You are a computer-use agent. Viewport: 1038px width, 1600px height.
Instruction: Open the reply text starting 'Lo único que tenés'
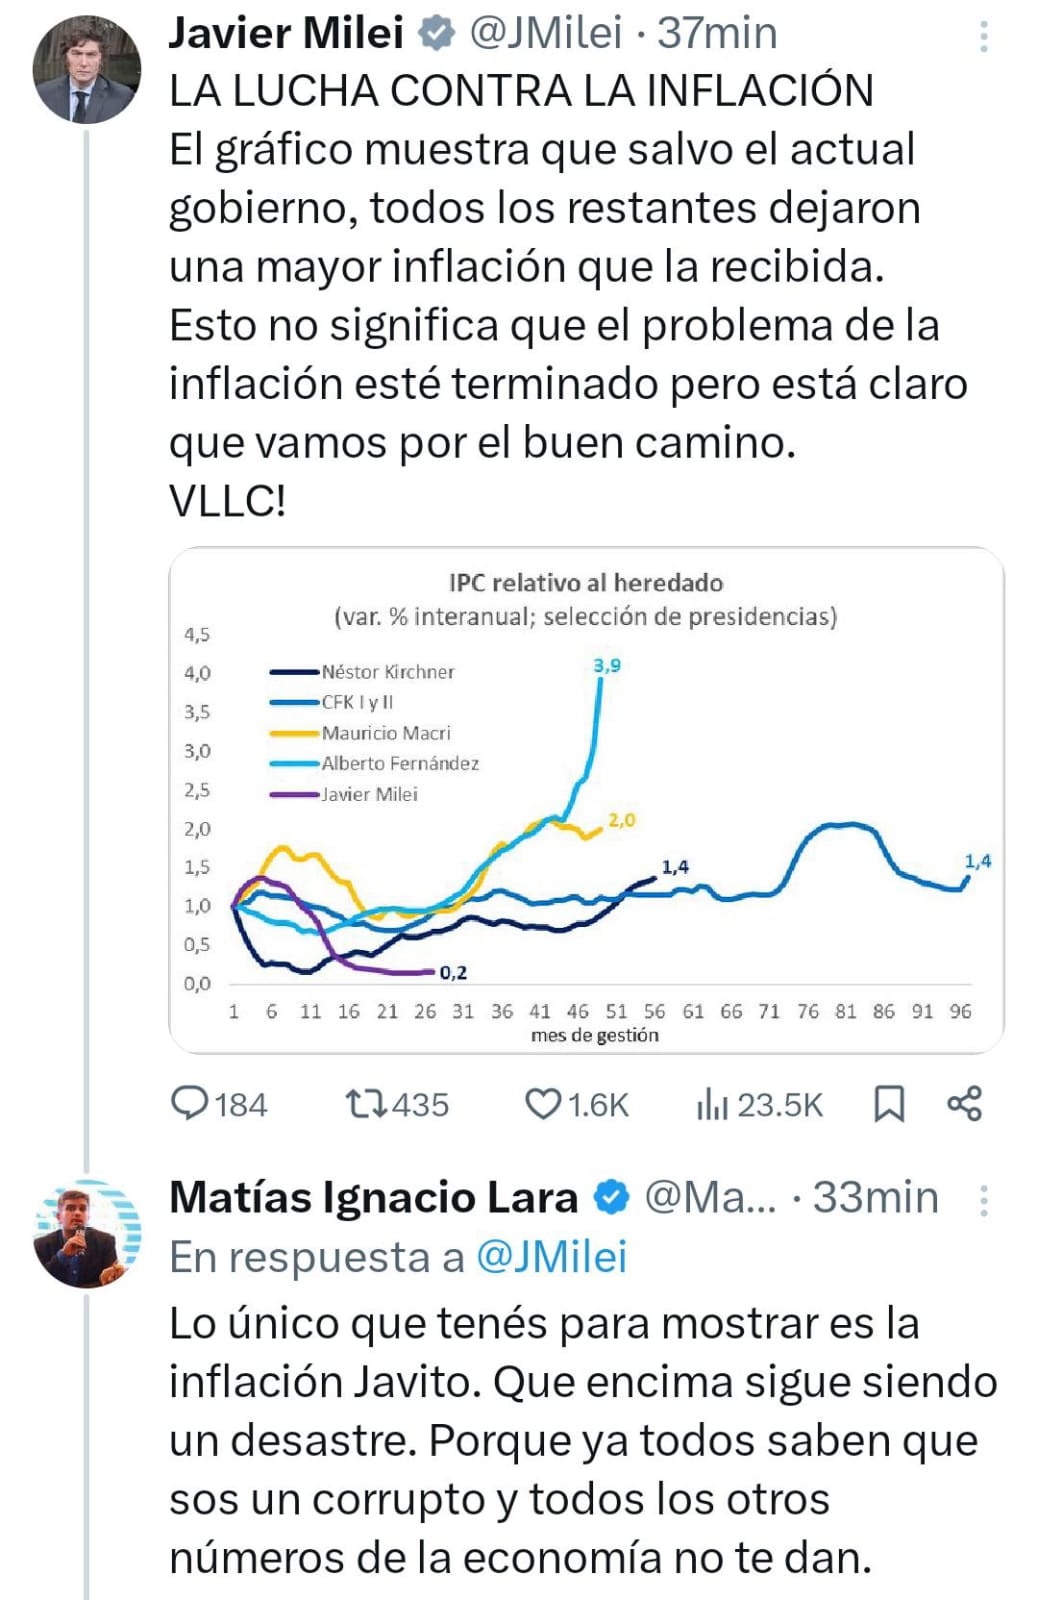(583, 1440)
